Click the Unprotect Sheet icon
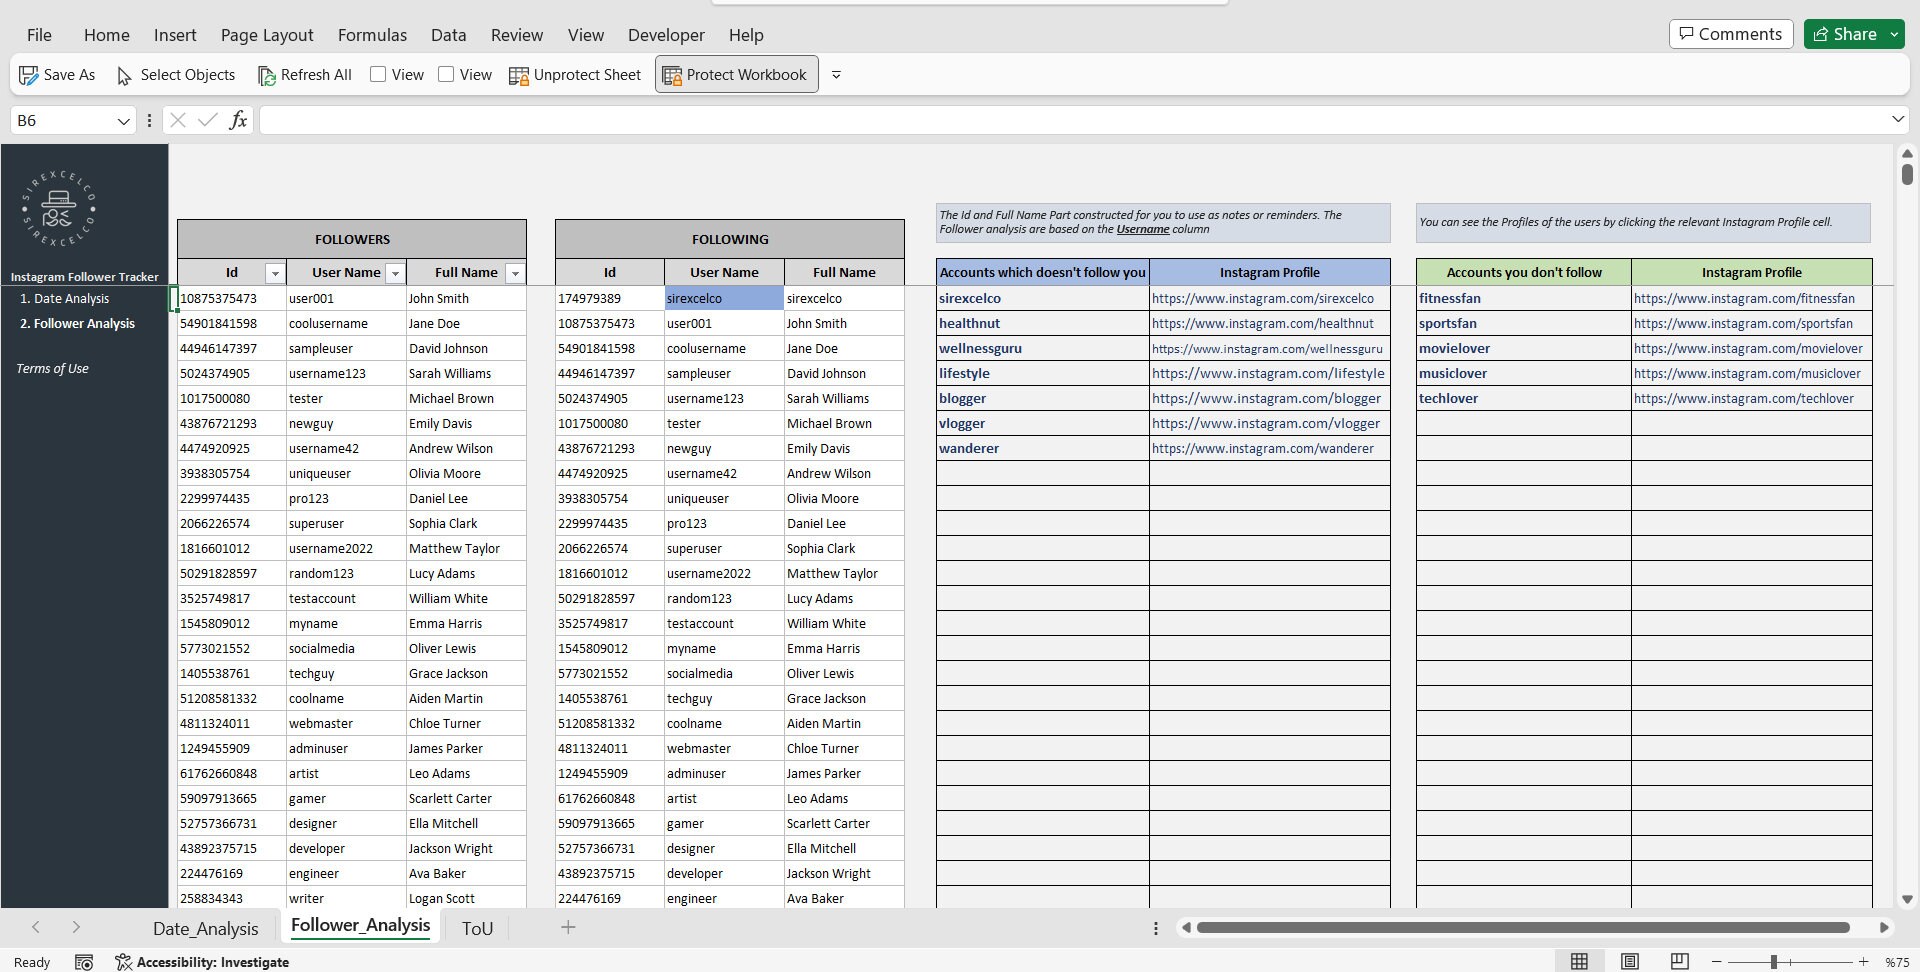Screen dimensions: 1920x972 (x=520, y=74)
